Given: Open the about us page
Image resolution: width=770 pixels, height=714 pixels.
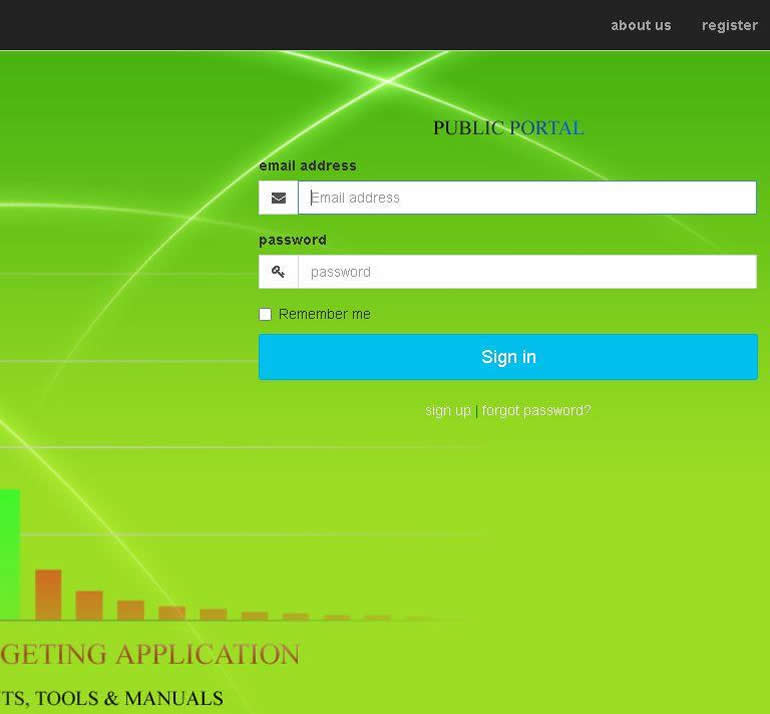Looking at the screenshot, I should click(640, 25).
